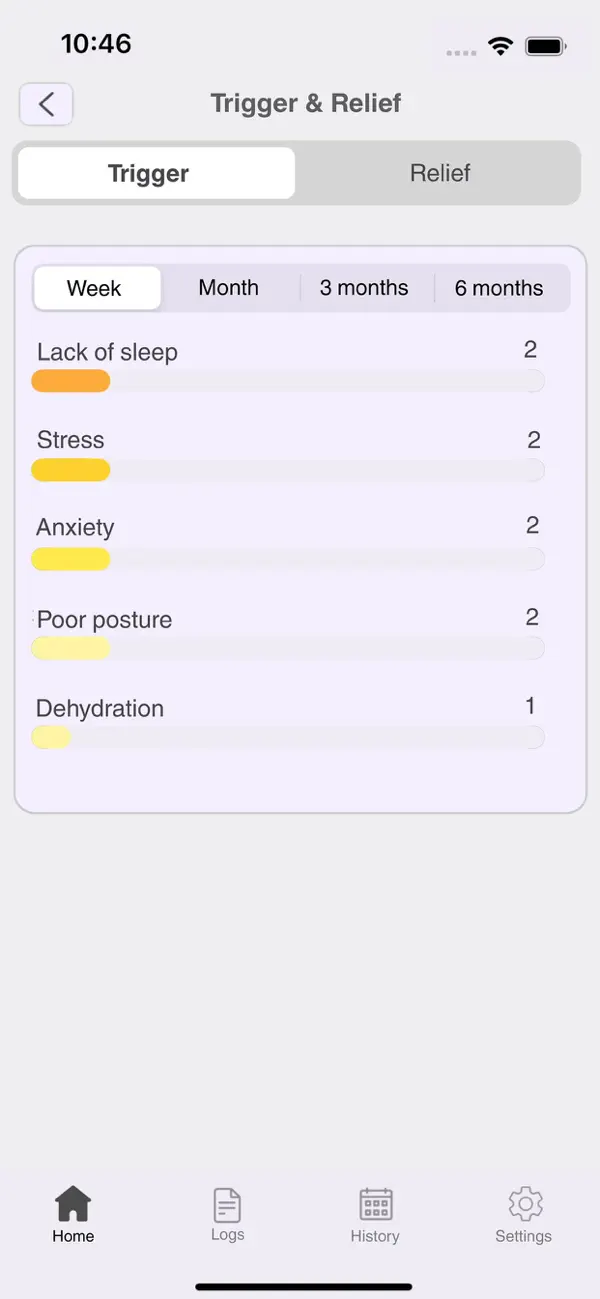Tap the Anxiety trigger label
The image size is (600, 1299).
tap(75, 527)
